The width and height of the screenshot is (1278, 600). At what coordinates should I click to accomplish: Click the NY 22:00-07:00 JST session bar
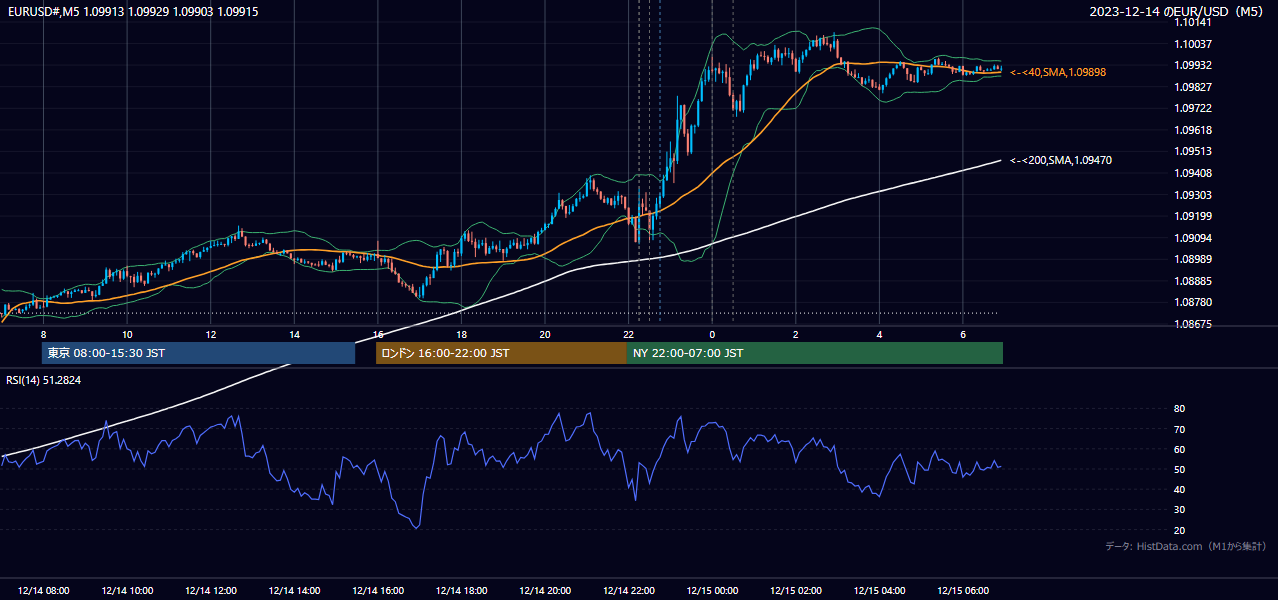(815, 353)
